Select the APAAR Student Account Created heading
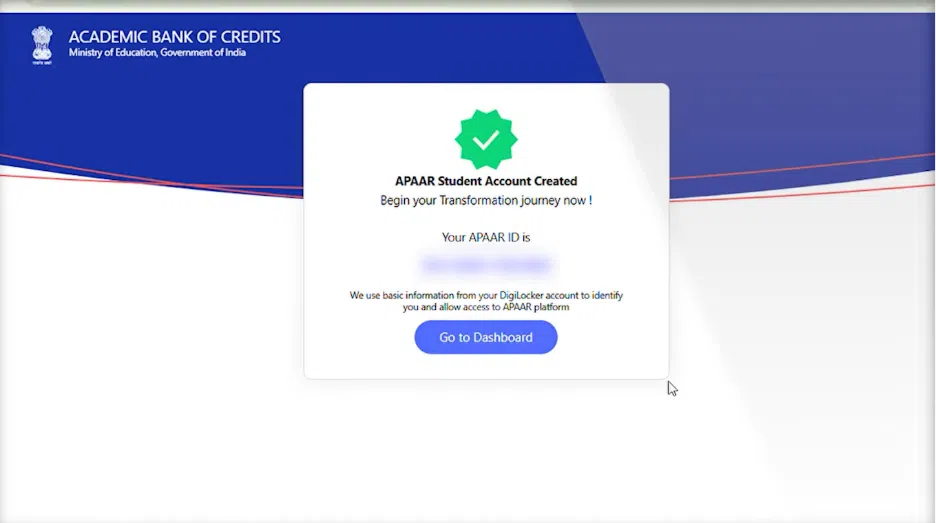Screen dimensions: 936x523 (486, 181)
